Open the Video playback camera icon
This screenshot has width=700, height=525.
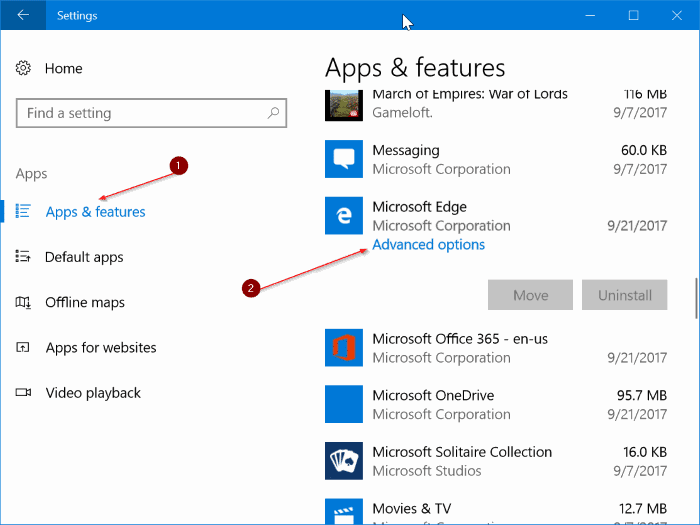(23, 392)
